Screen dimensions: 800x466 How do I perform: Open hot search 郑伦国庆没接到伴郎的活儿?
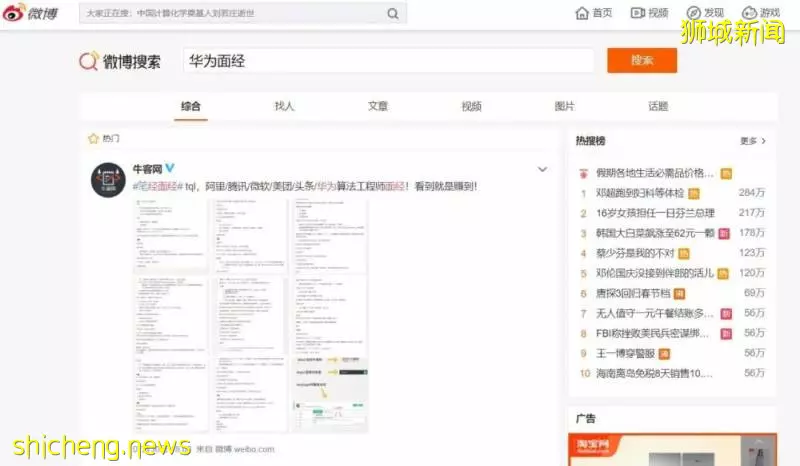coord(655,273)
